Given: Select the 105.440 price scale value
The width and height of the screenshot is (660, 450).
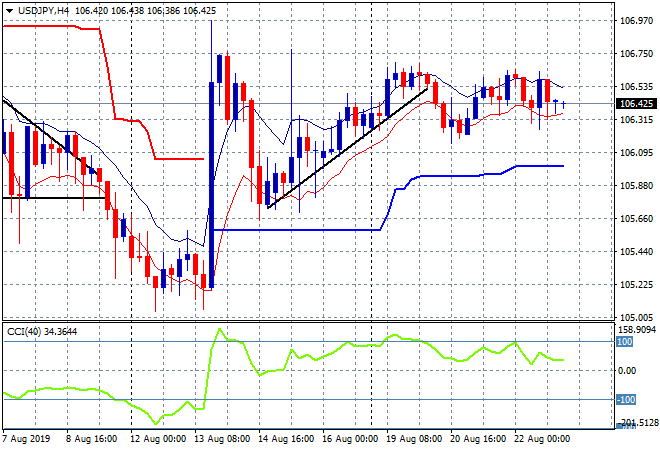Looking at the screenshot, I should click(636, 252).
